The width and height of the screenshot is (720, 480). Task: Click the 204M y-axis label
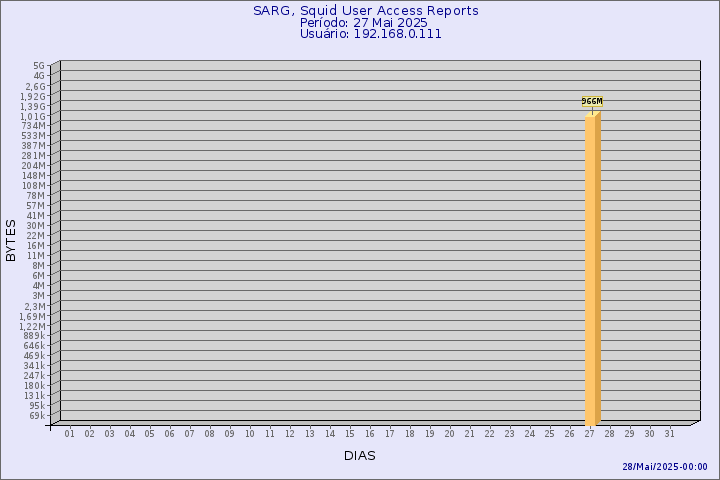pyautogui.click(x=34, y=166)
